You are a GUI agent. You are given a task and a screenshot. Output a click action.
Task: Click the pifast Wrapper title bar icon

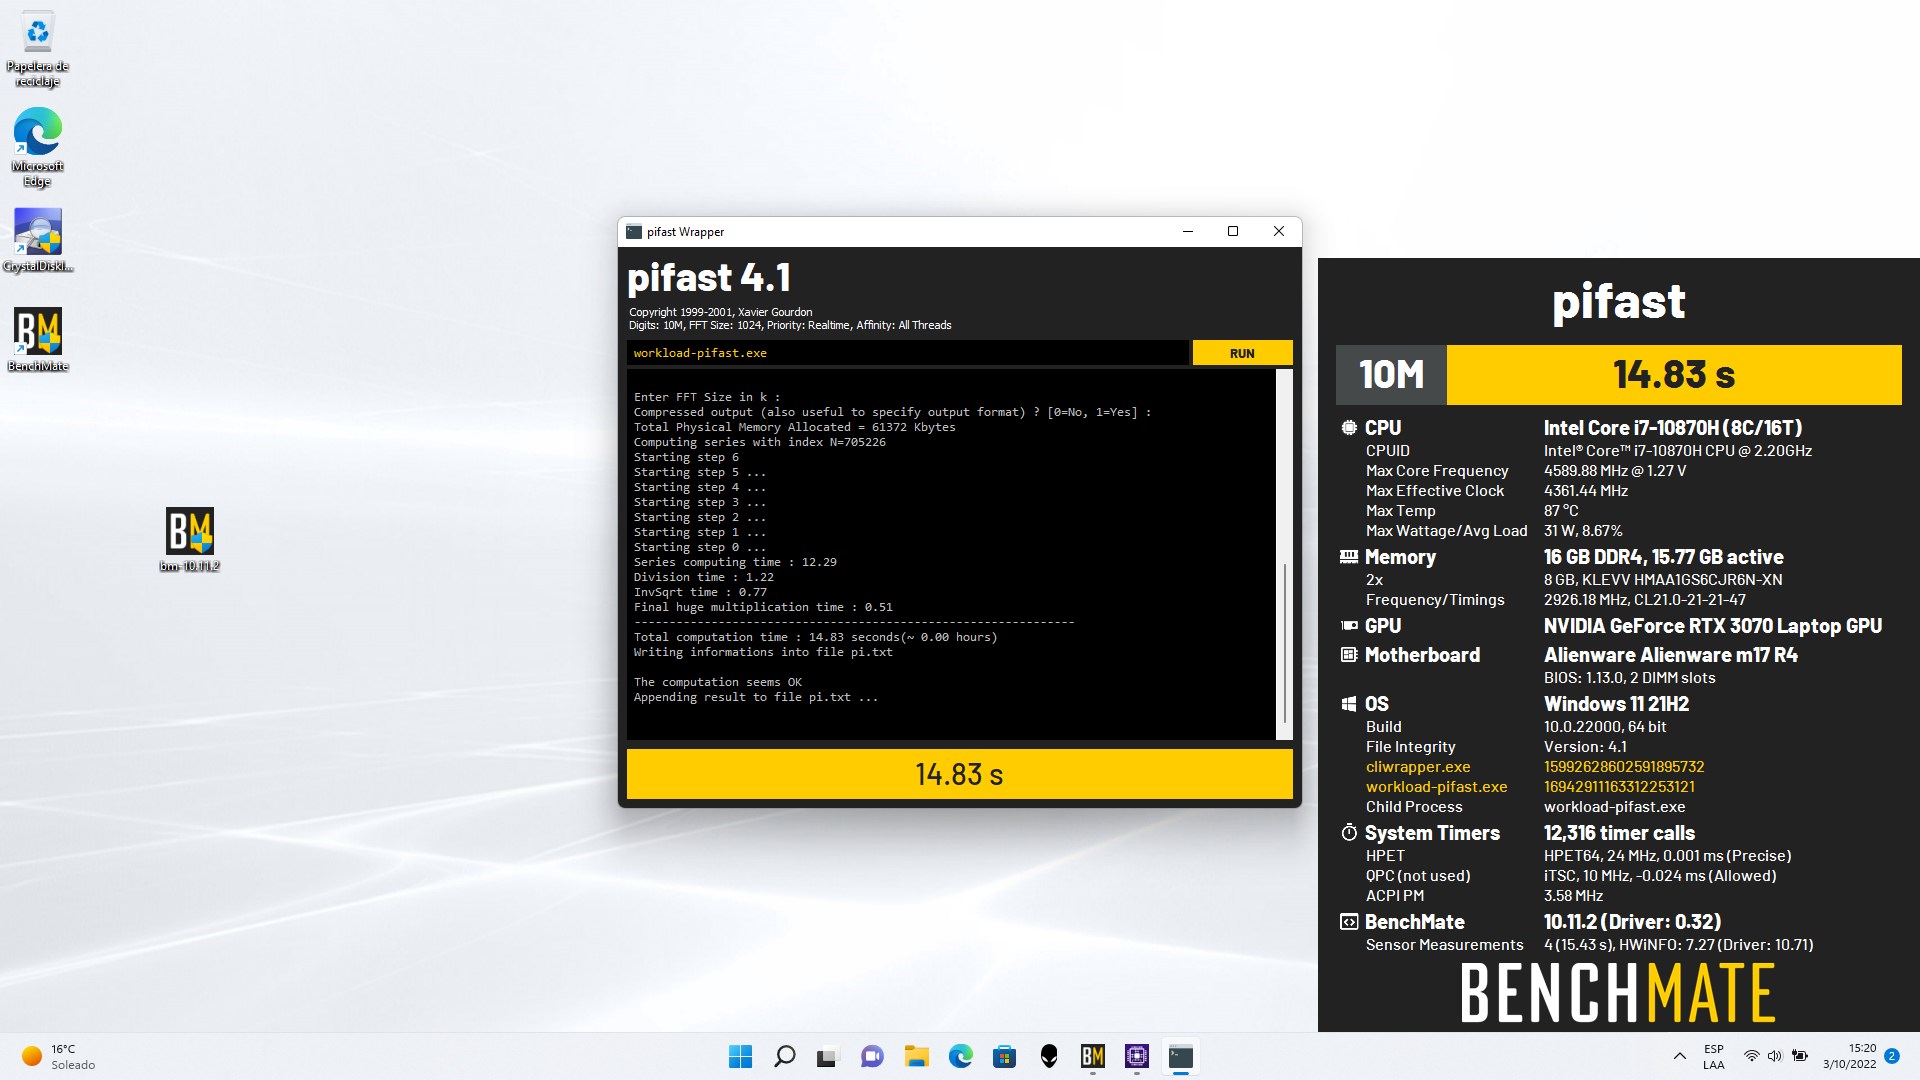[634, 232]
